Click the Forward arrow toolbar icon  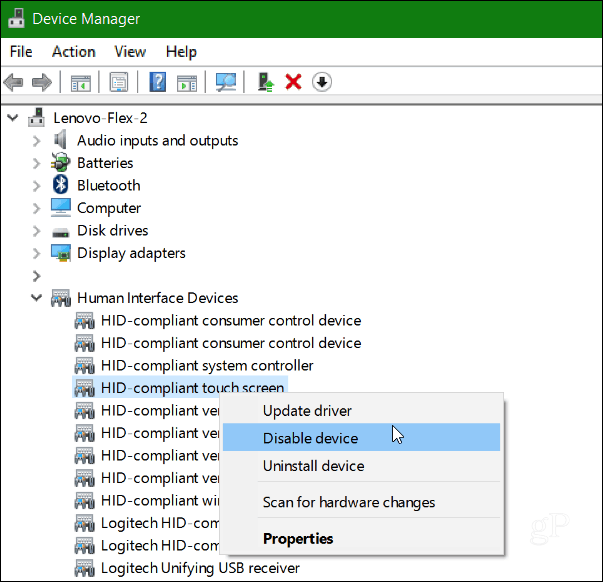tap(42, 82)
